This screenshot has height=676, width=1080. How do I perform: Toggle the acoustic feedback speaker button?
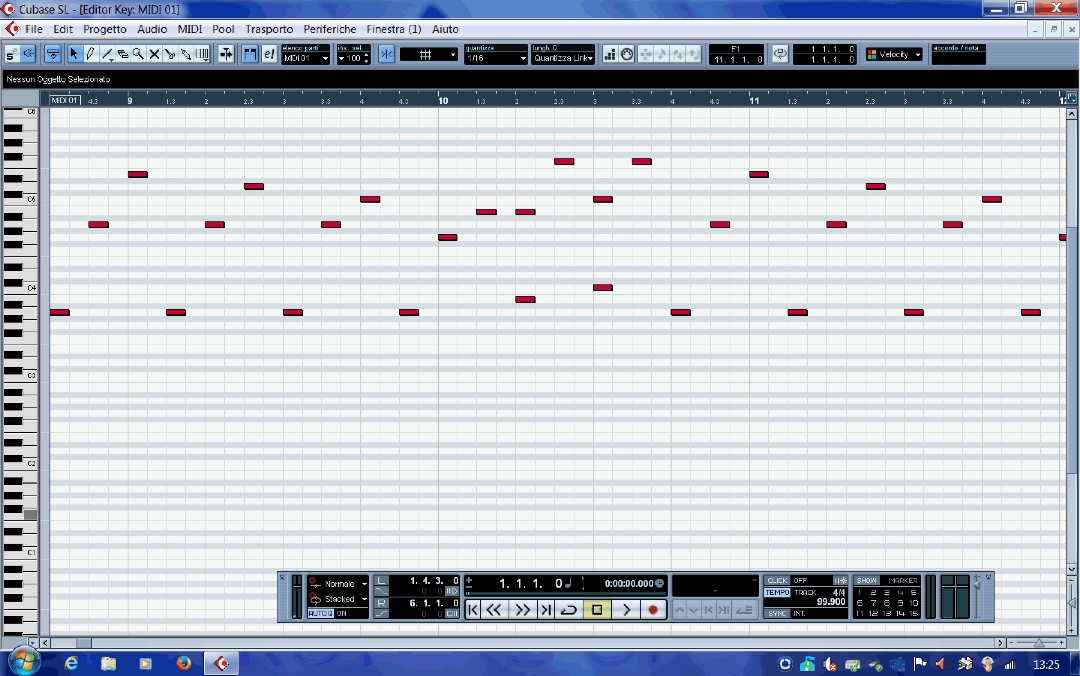point(28,54)
